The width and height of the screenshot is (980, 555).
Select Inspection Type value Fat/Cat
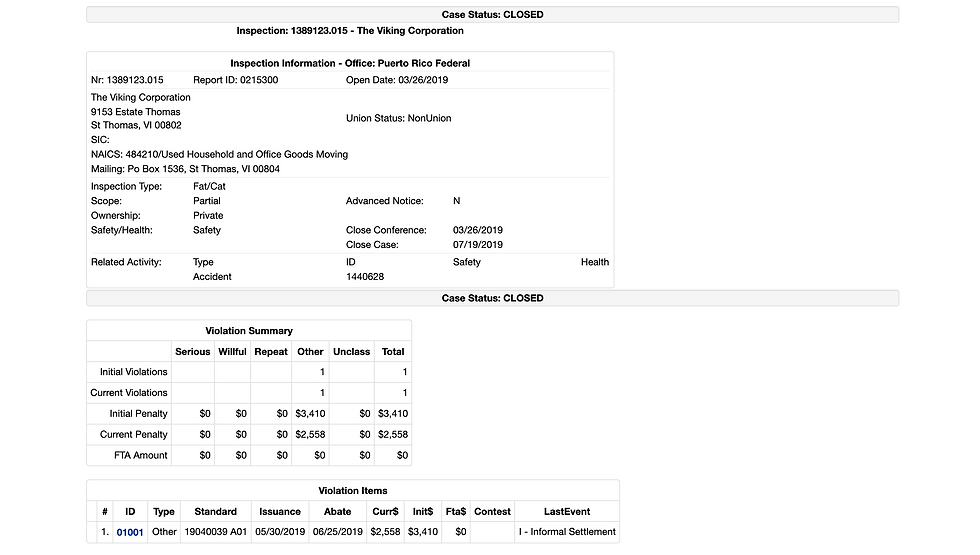pyautogui.click(x=209, y=186)
